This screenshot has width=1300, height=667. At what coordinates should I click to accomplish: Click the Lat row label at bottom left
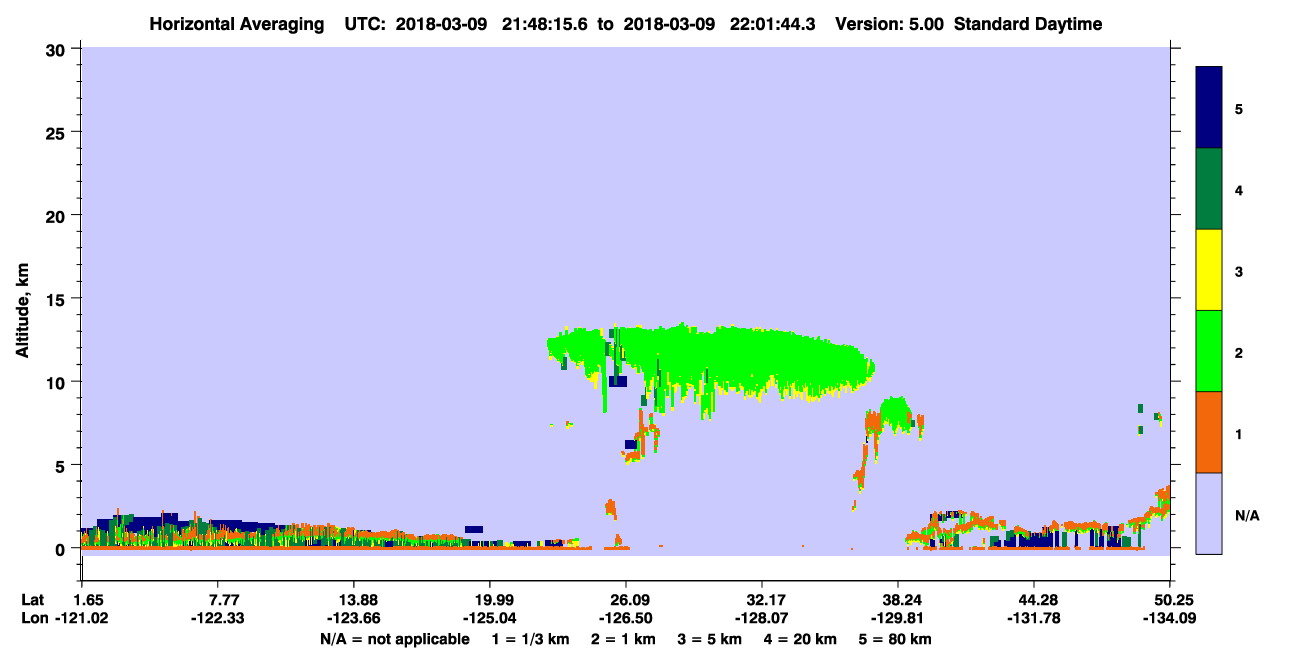(33, 600)
